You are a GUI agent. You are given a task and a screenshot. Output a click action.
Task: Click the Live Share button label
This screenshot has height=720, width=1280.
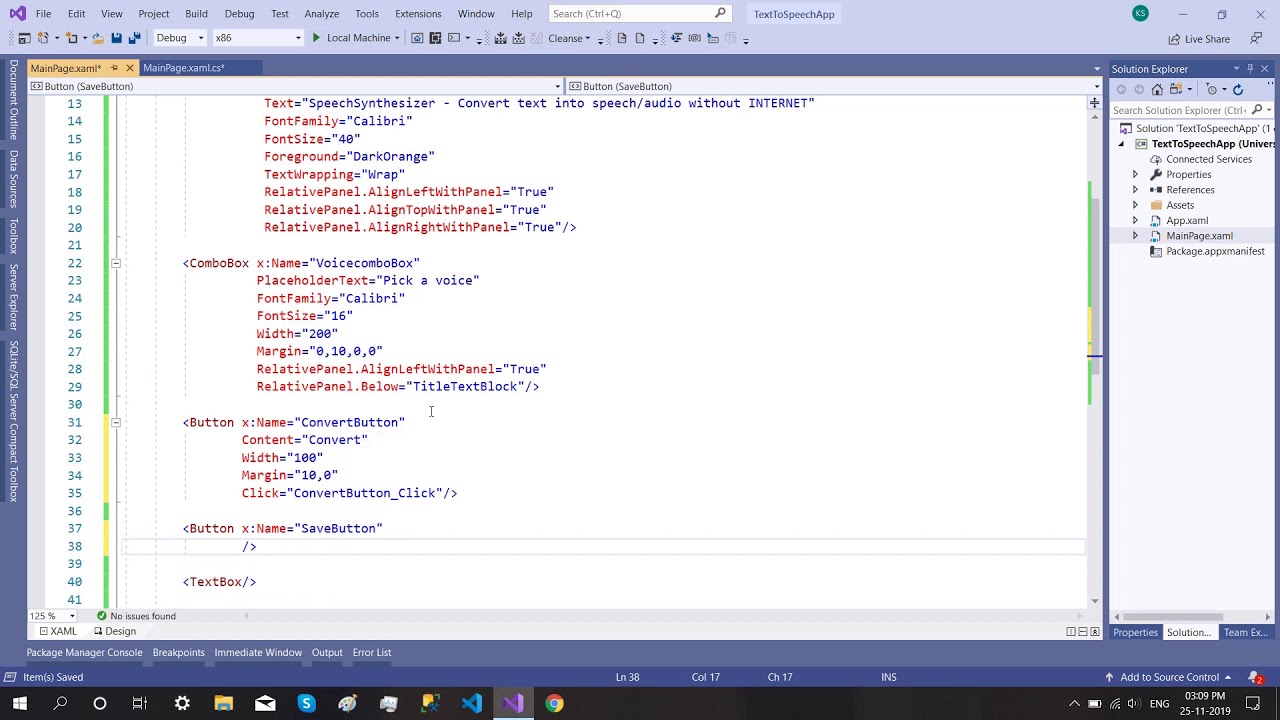pyautogui.click(x=1207, y=39)
